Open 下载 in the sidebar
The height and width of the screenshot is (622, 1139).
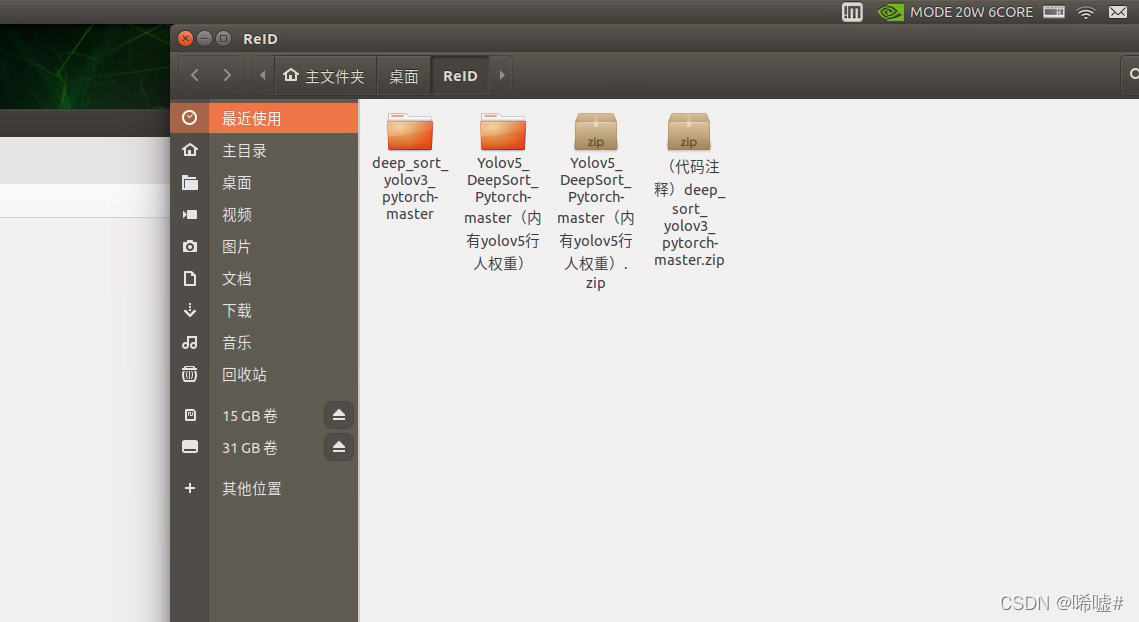(x=237, y=310)
